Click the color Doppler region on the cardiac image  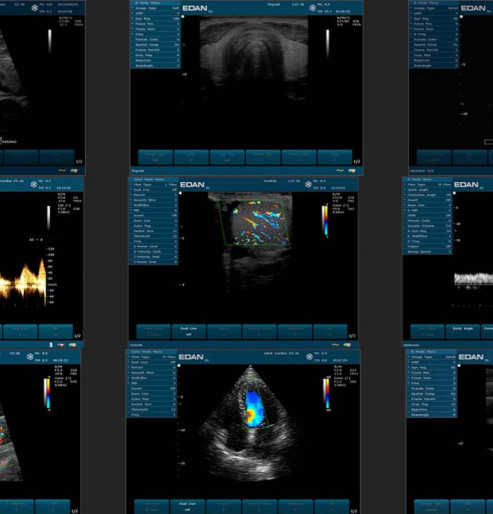[x=254, y=409]
